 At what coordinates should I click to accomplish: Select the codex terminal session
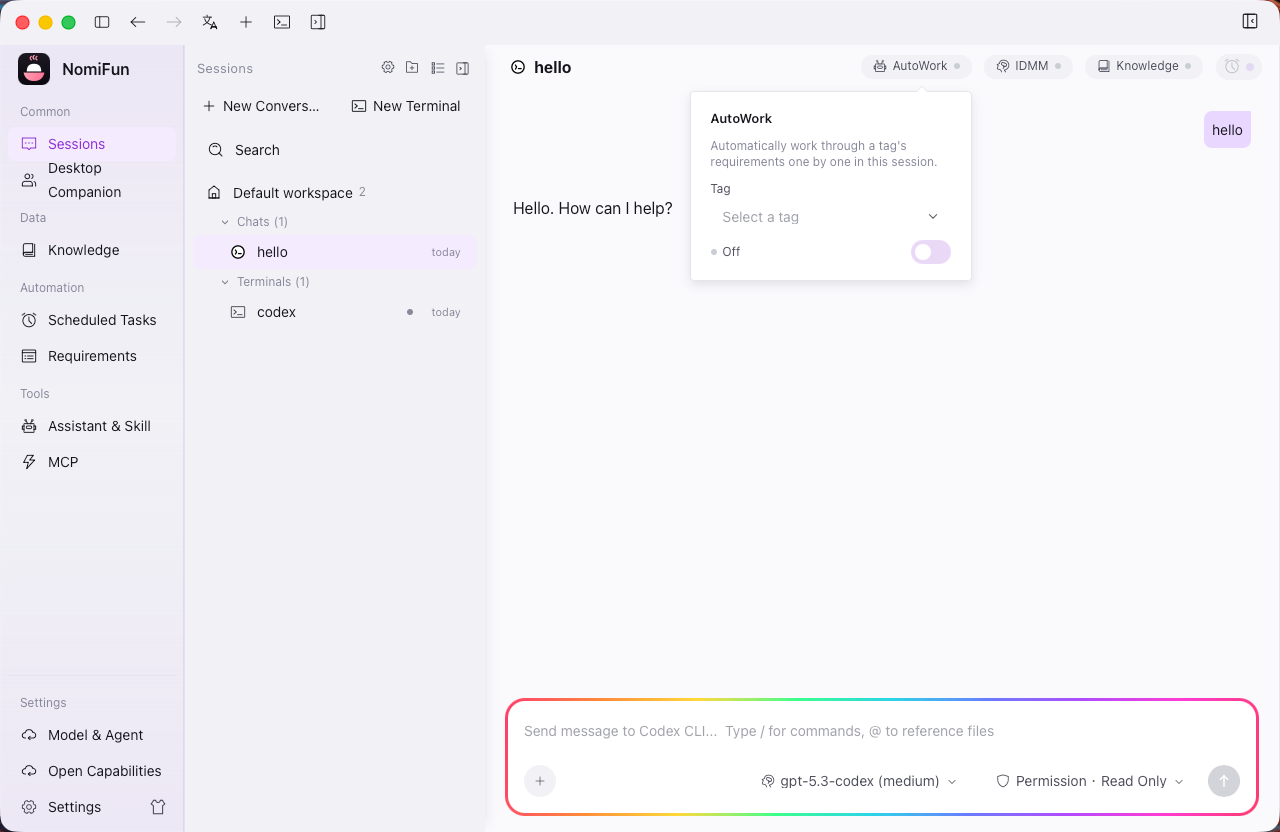(x=335, y=312)
